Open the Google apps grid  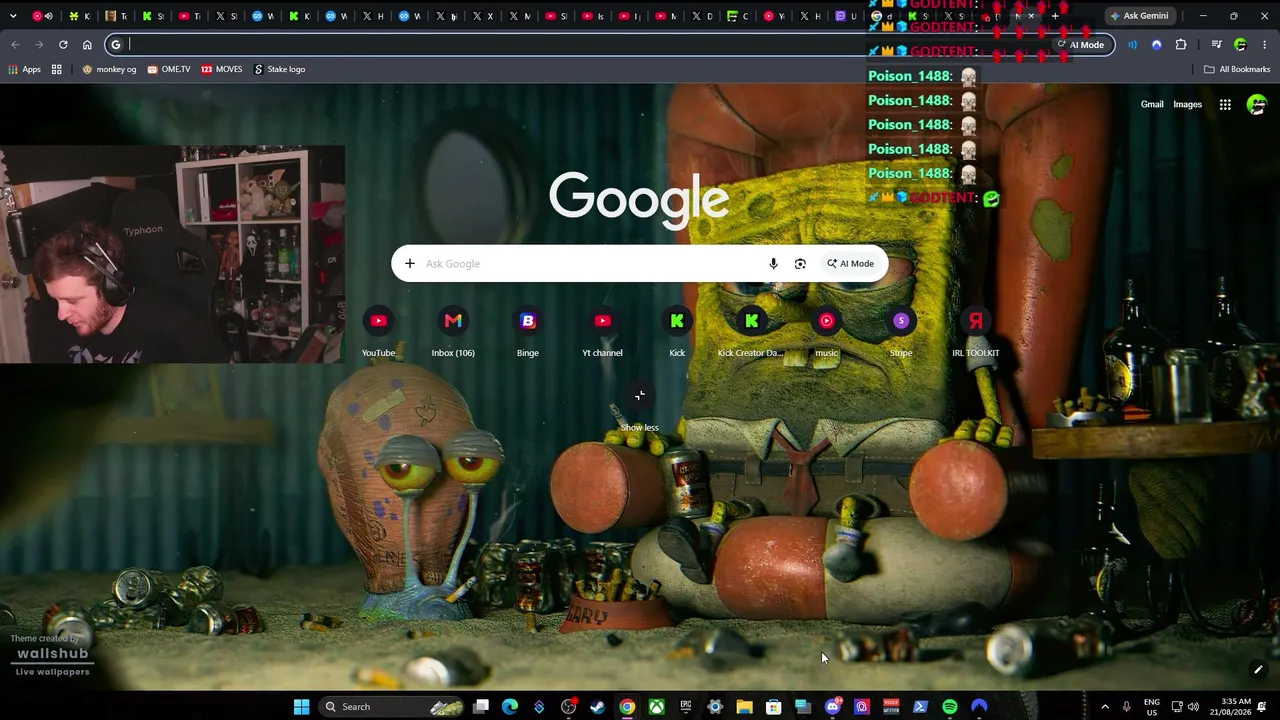[x=1225, y=104]
